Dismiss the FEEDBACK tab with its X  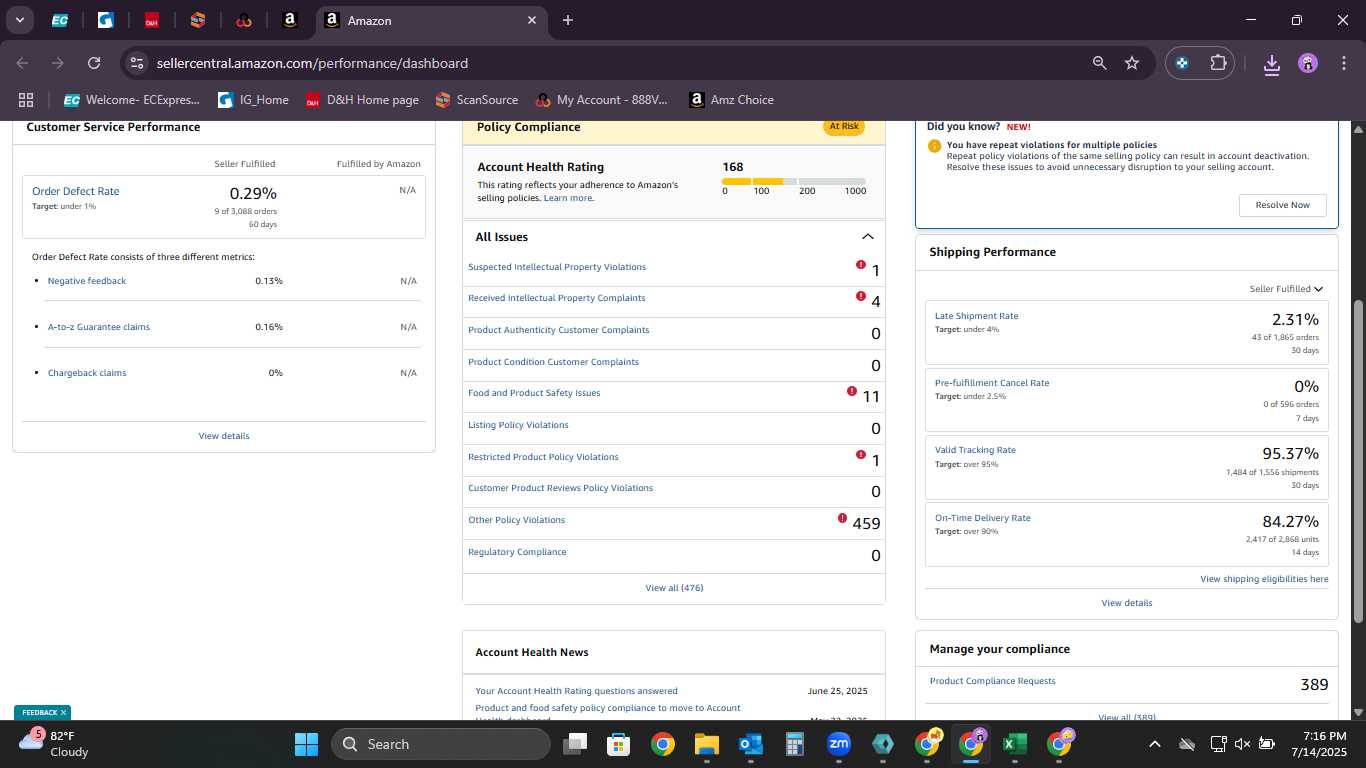pyautogui.click(x=63, y=713)
